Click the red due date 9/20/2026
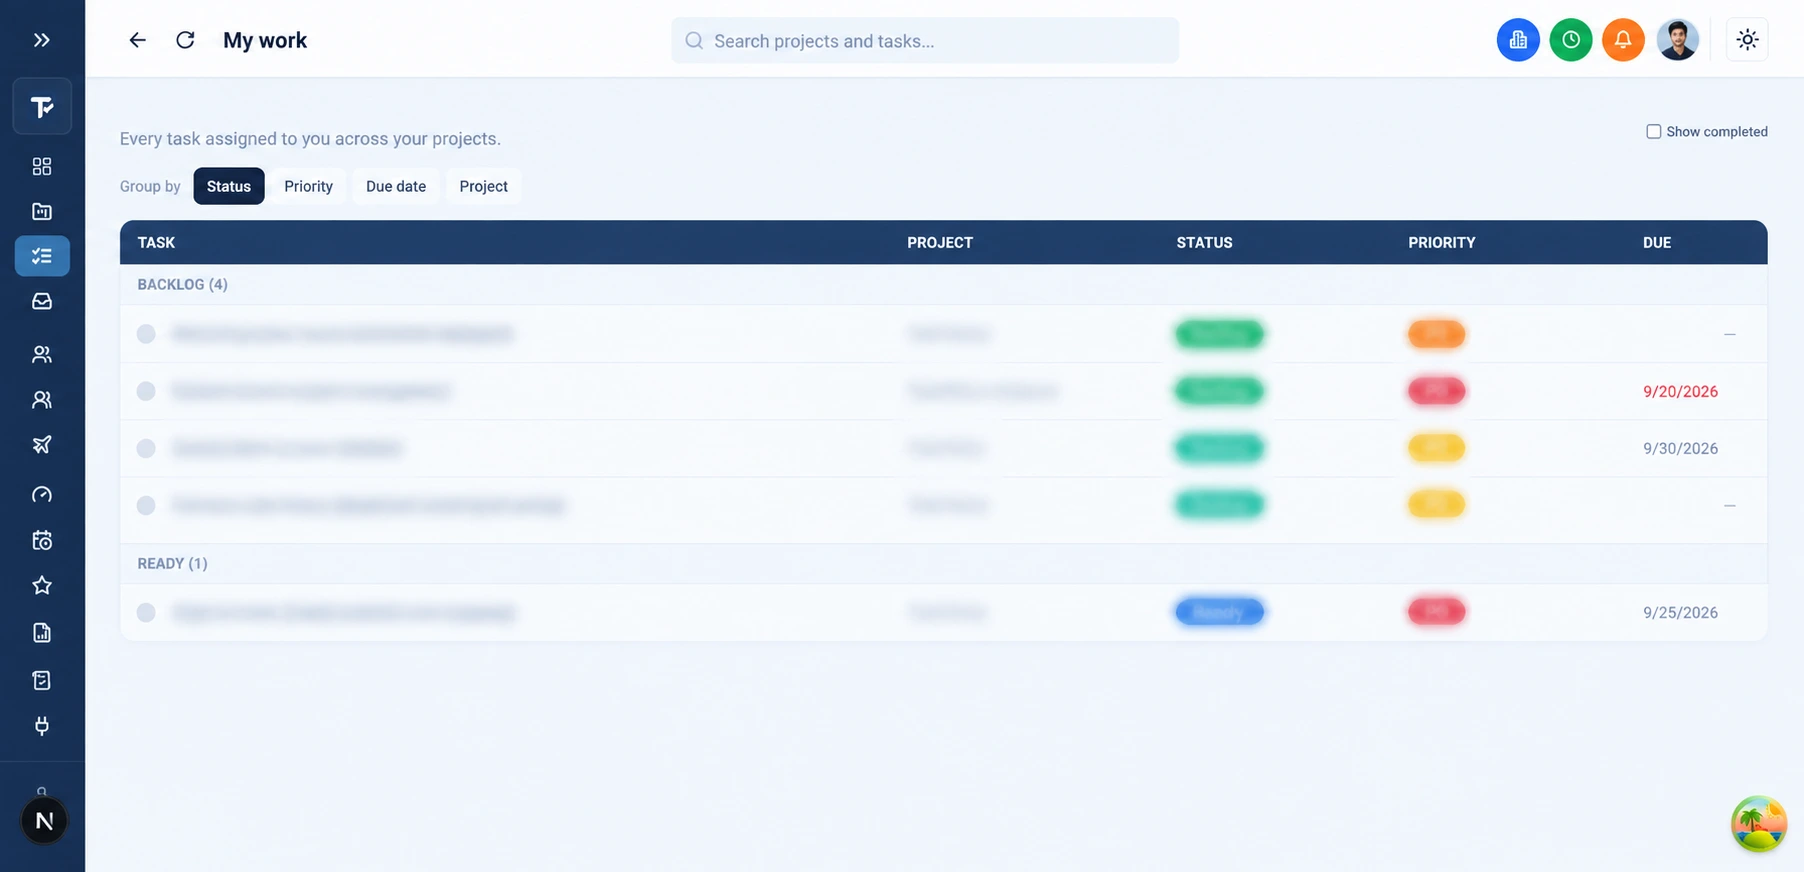The image size is (1804, 872). (x=1680, y=392)
